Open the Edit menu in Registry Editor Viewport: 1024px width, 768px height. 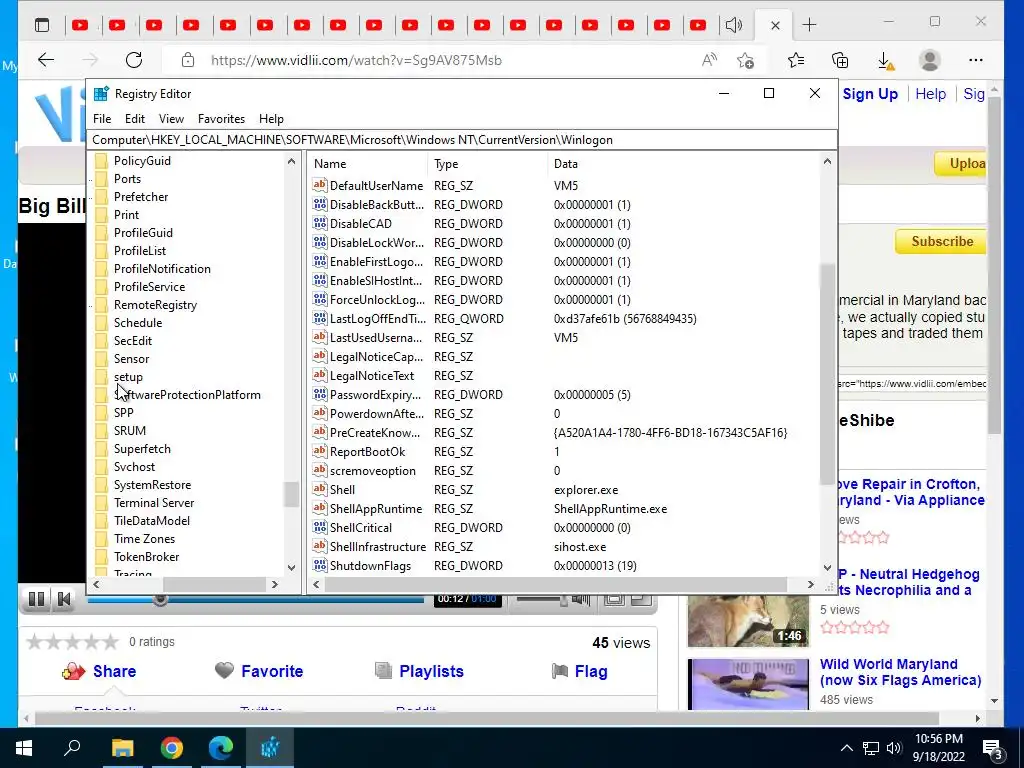pos(135,119)
